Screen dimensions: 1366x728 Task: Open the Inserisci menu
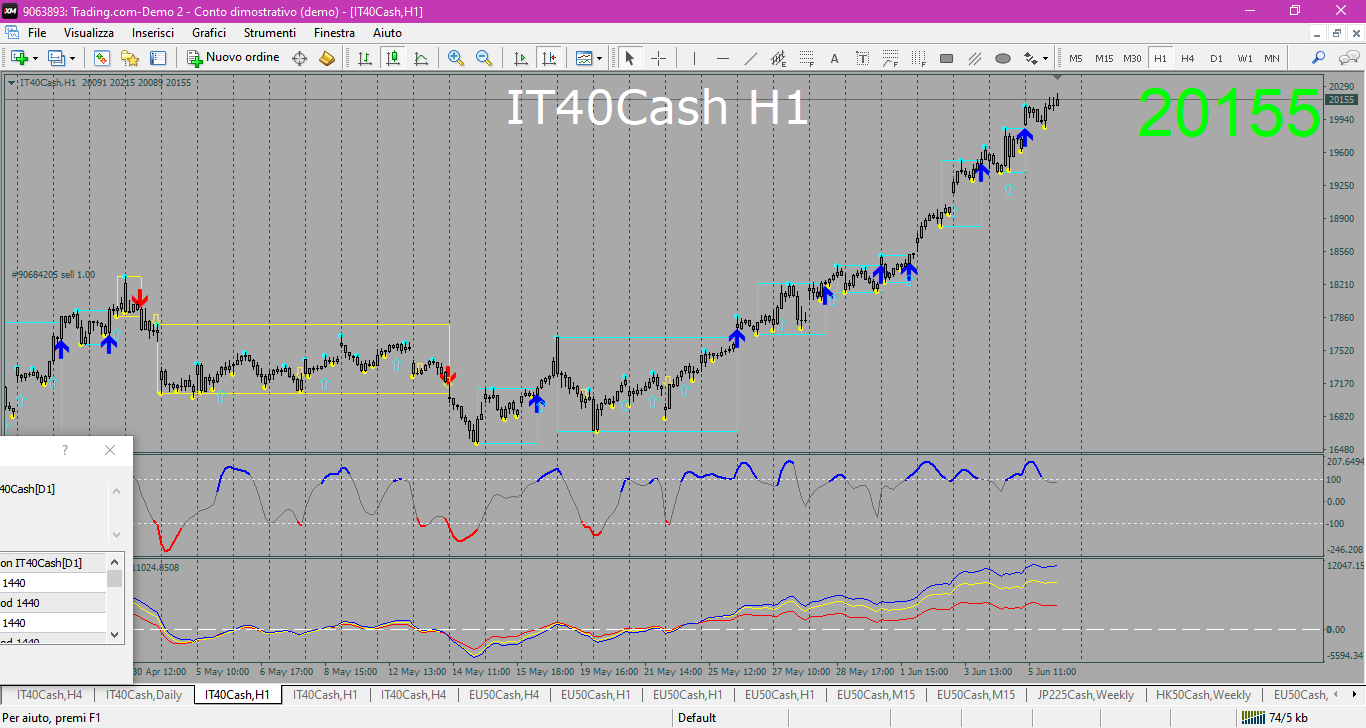pyautogui.click(x=153, y=33)
